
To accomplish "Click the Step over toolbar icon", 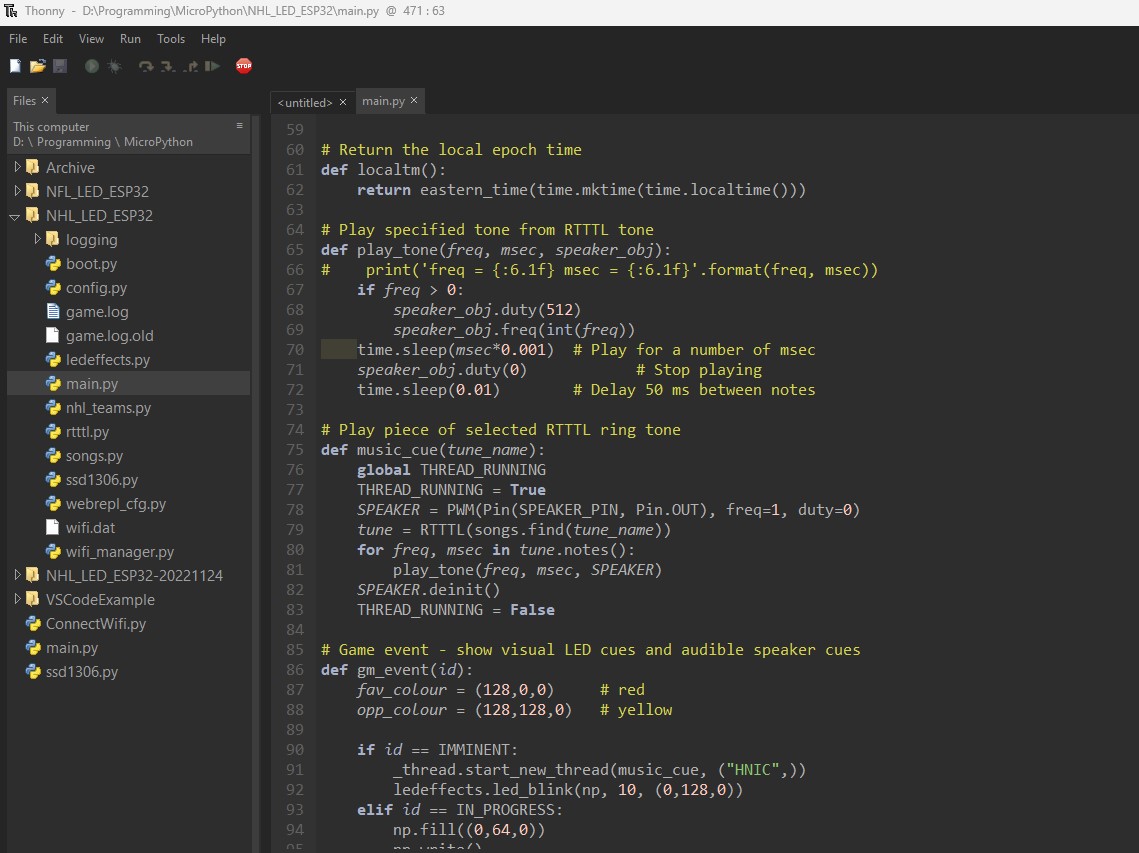I will point(146,66).
